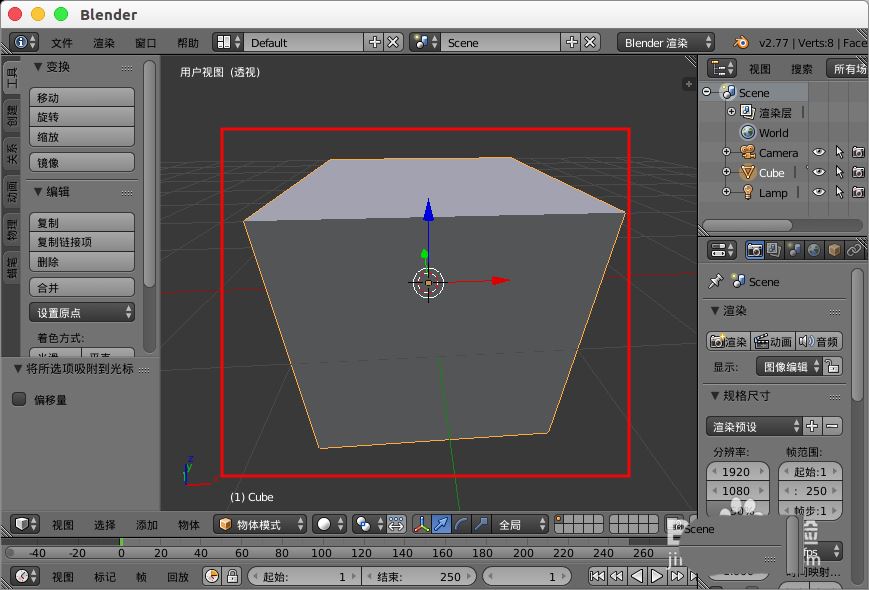Click frame 100 on the timeline
Screen dimensions: 869x590
point(322,552)
